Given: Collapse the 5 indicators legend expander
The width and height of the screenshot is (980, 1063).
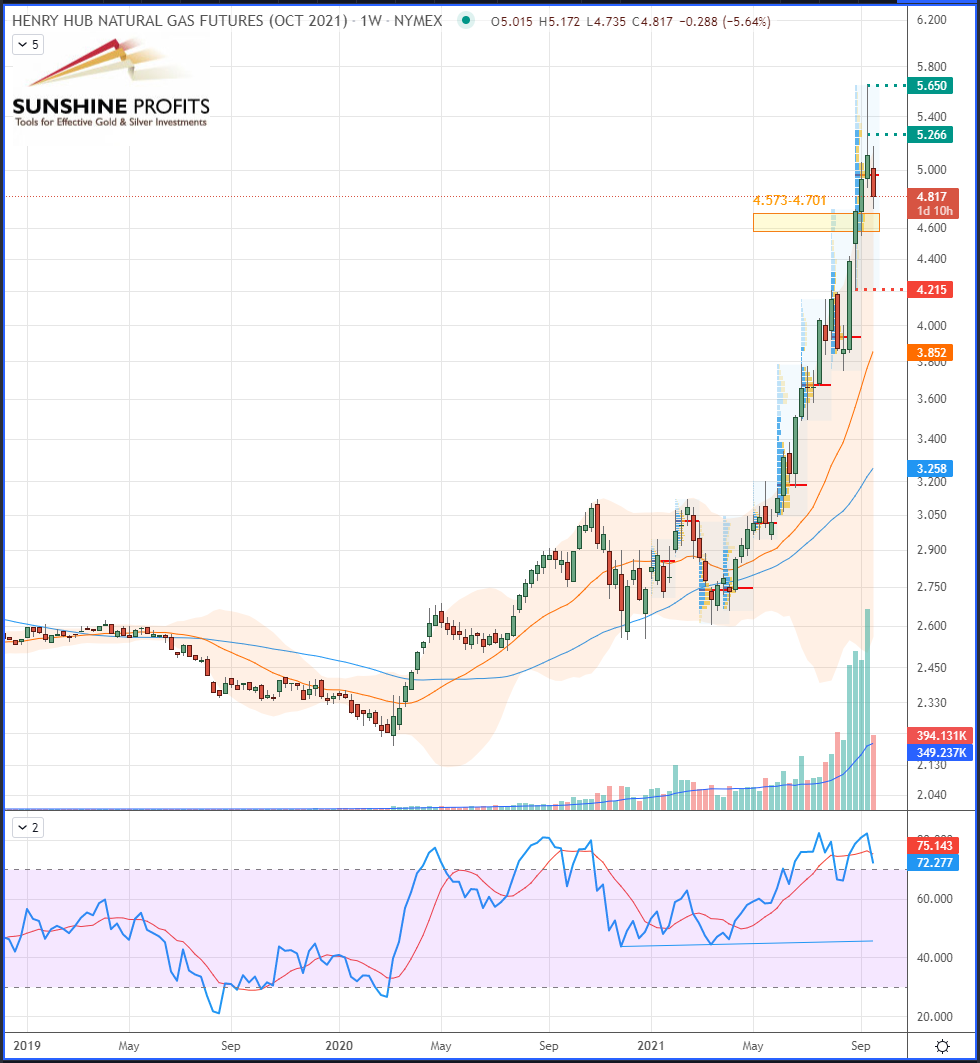Looking at the screenshot, I should point(28,45).
